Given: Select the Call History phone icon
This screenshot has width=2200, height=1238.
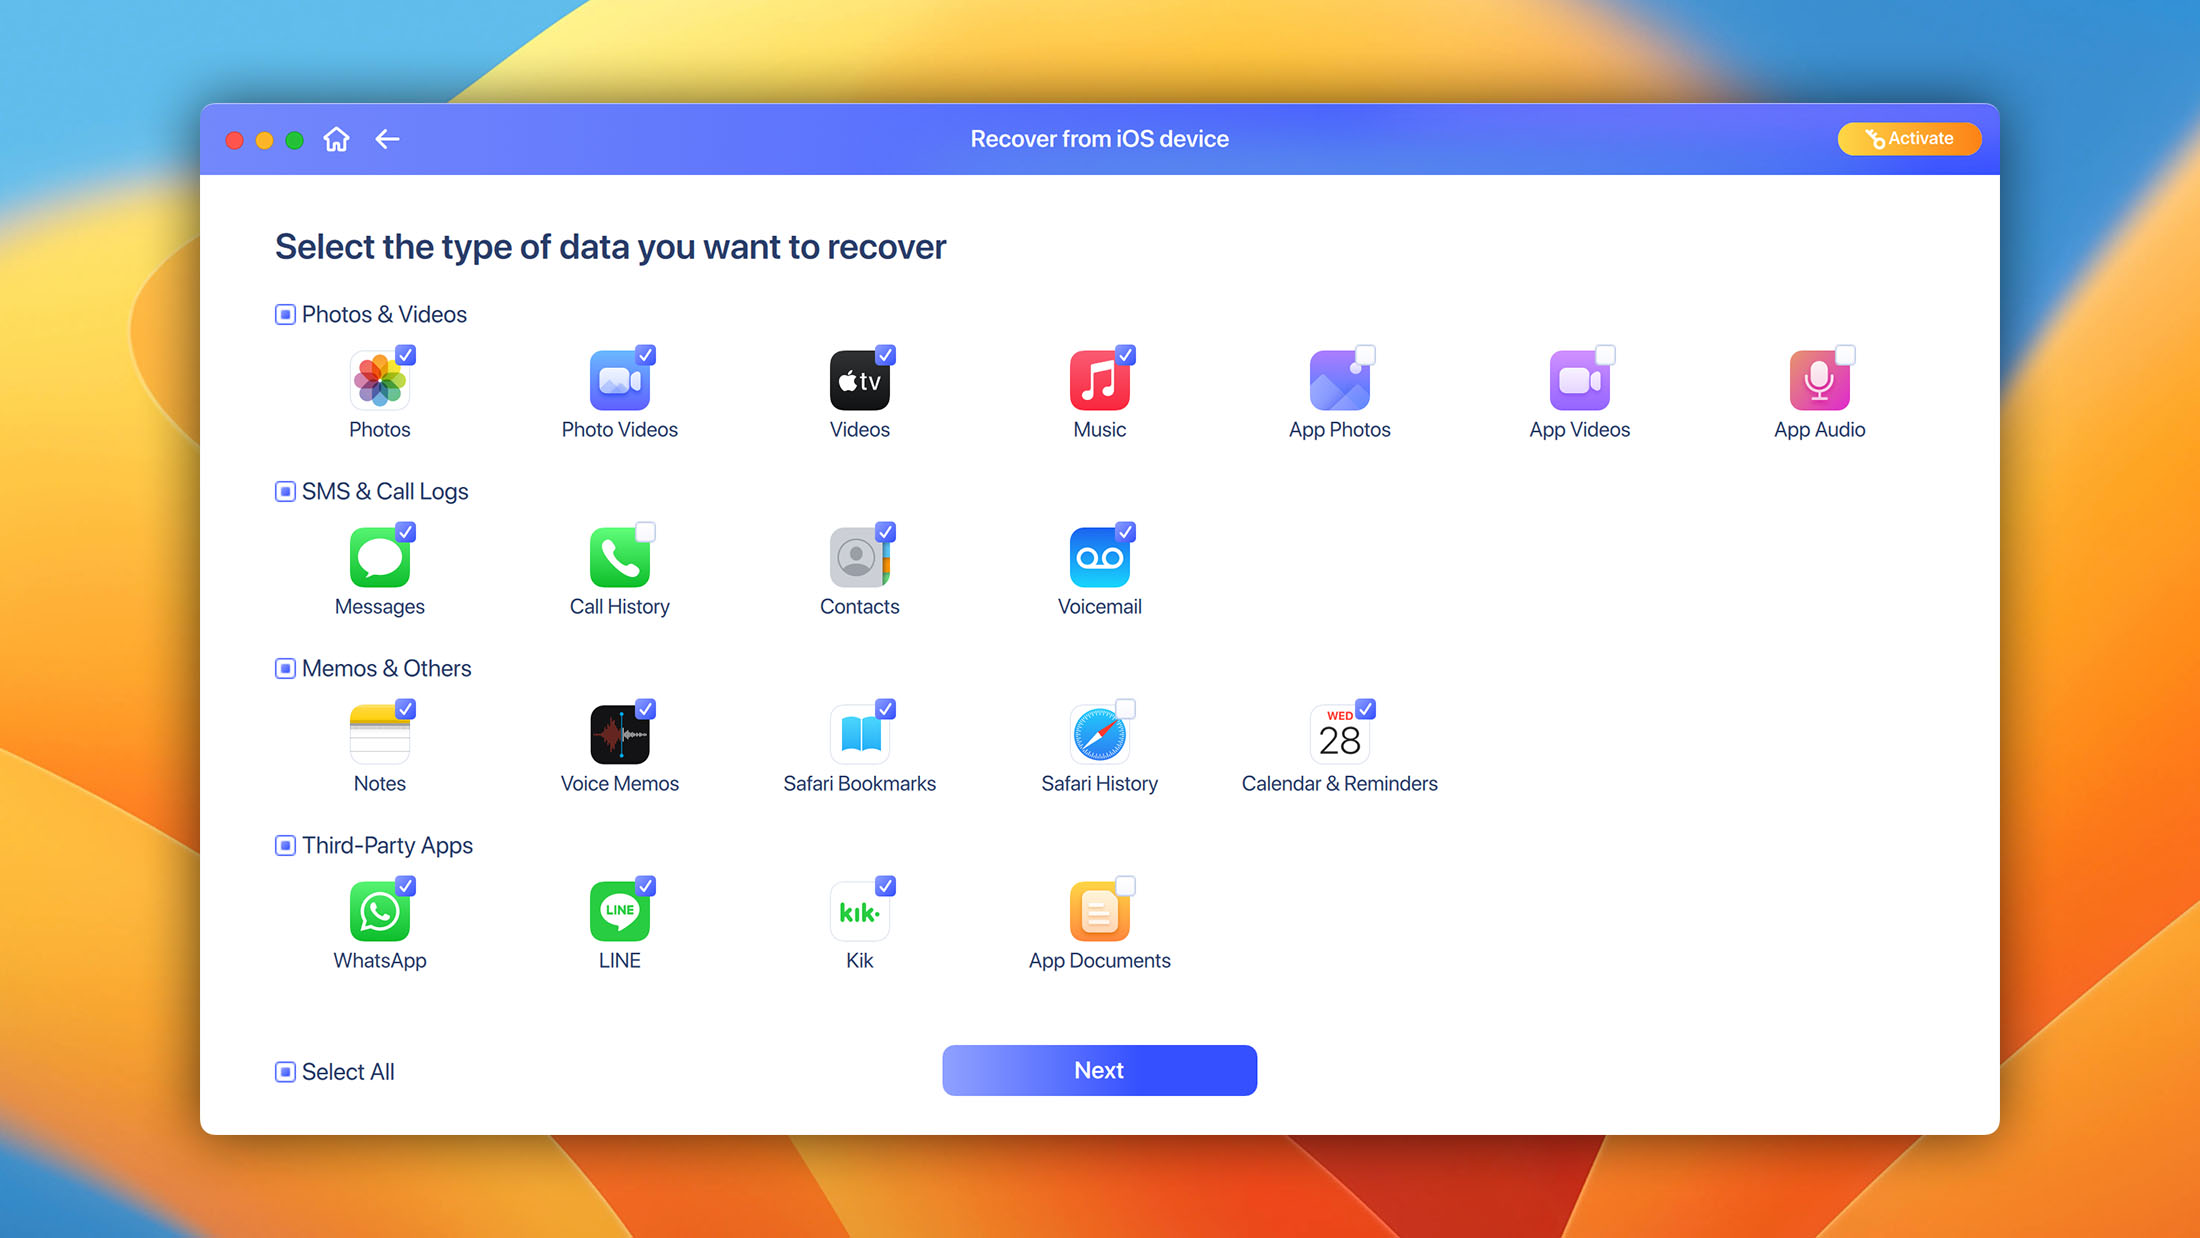Looking at the screenshot, I should (620, 557).
